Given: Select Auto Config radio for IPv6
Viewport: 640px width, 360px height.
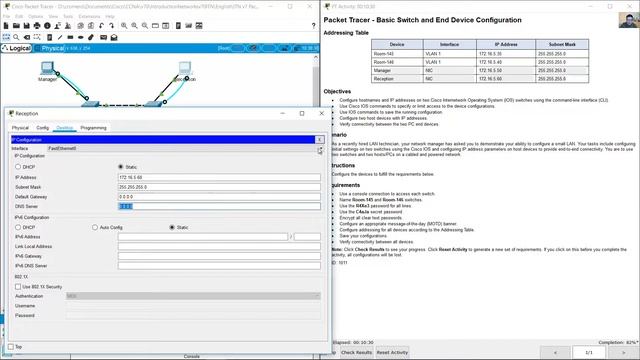Looking at the screenshot, I should coord(95,227).
